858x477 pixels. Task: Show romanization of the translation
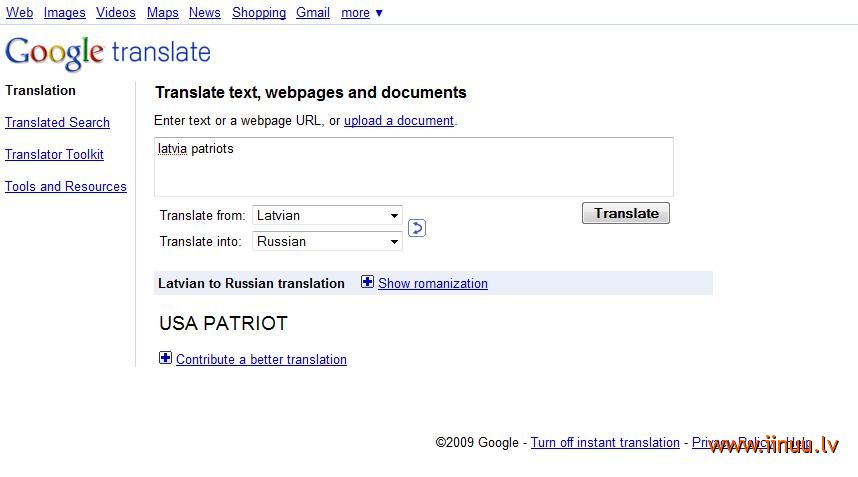click(x=433, y=283)
